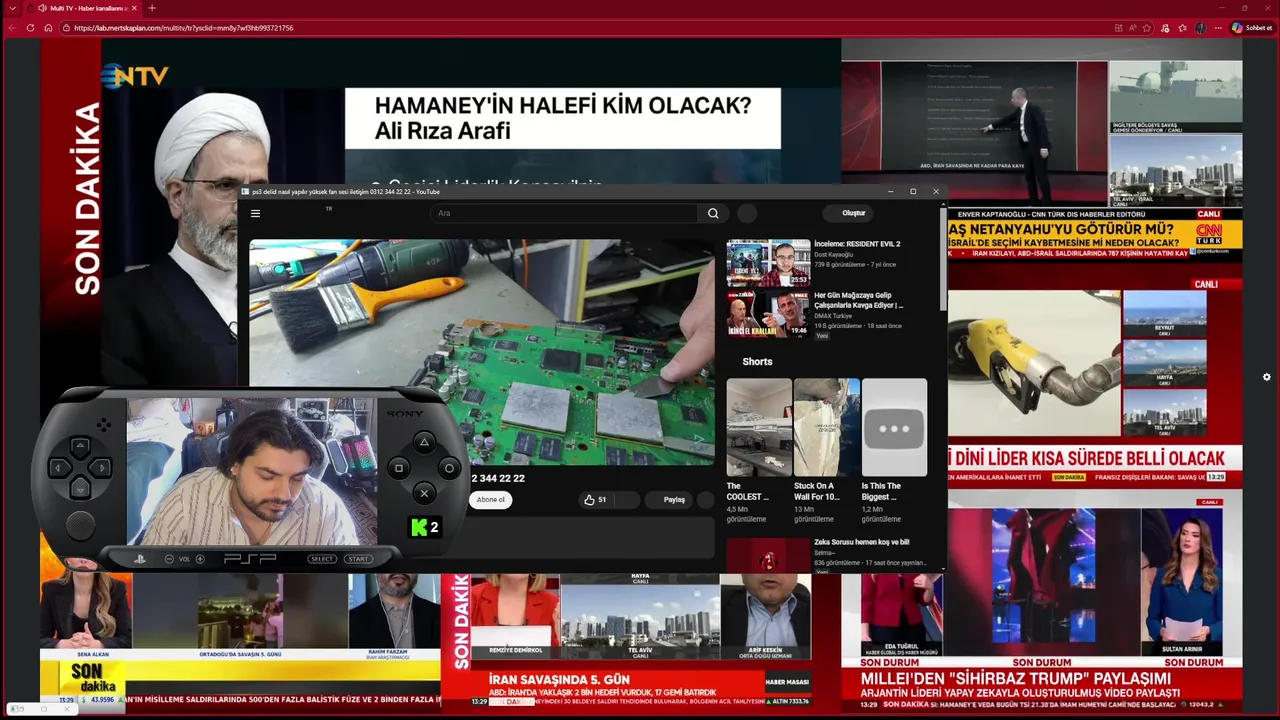
Task: Mute the Multi TV tab audio icon
Action: 42,8
